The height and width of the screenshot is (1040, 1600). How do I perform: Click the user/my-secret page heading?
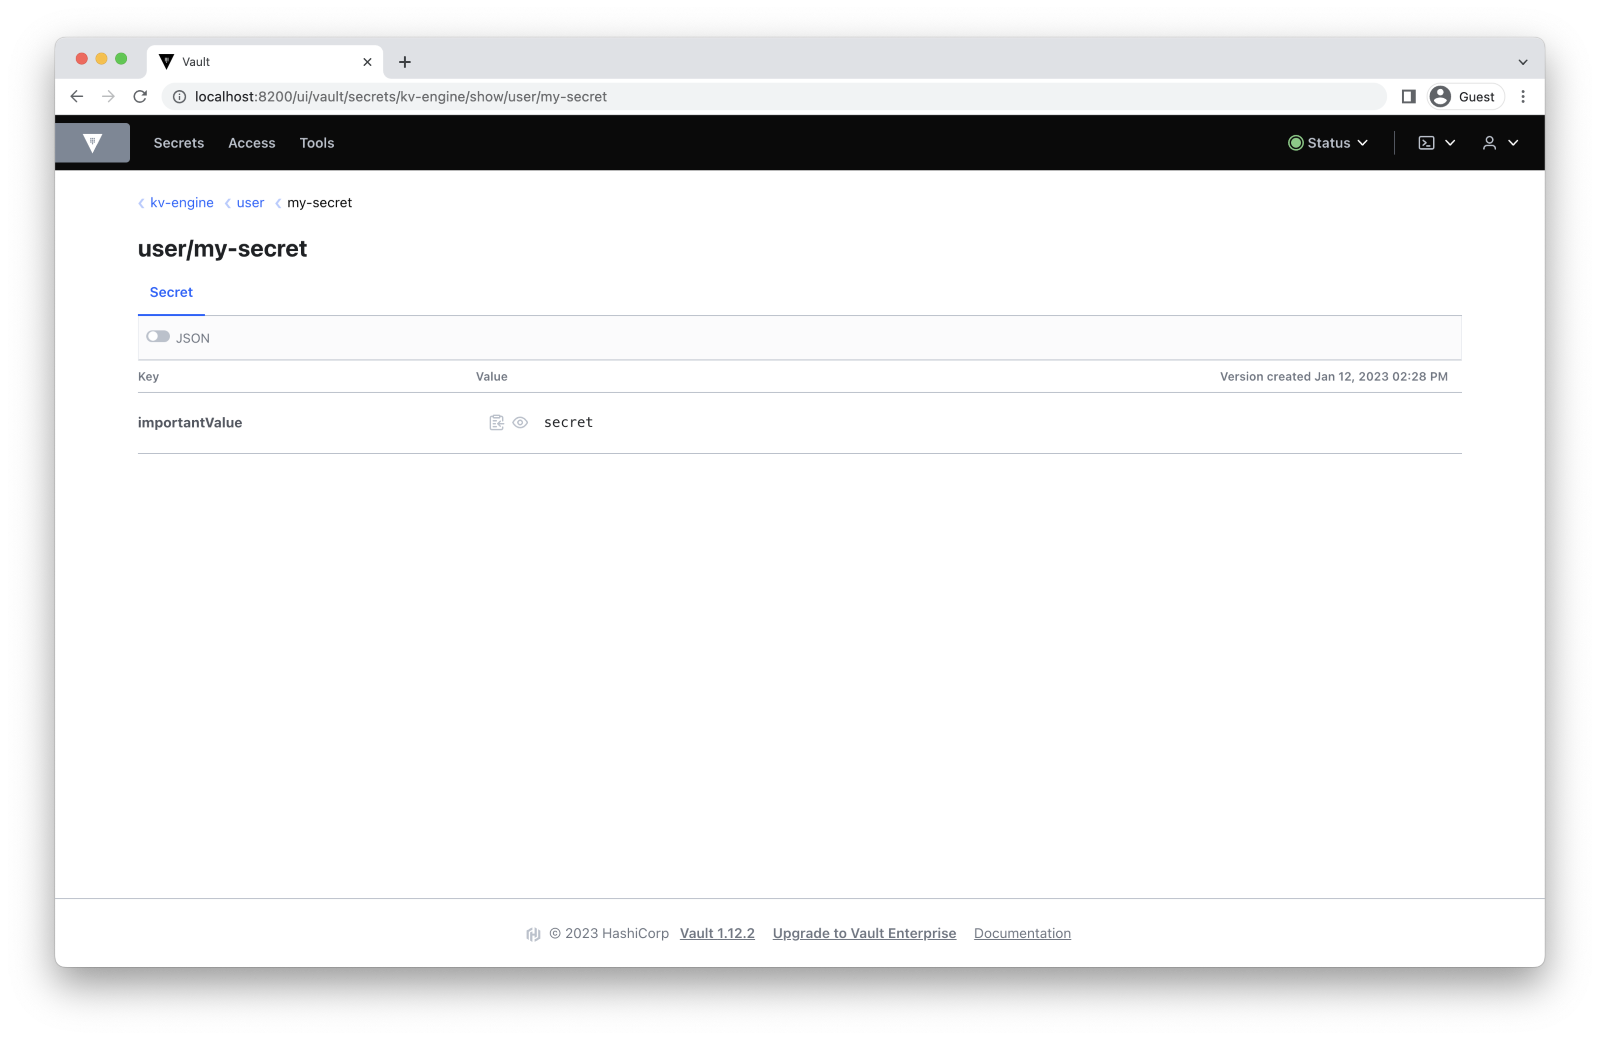pyautogui.click(x=222, y=249)
